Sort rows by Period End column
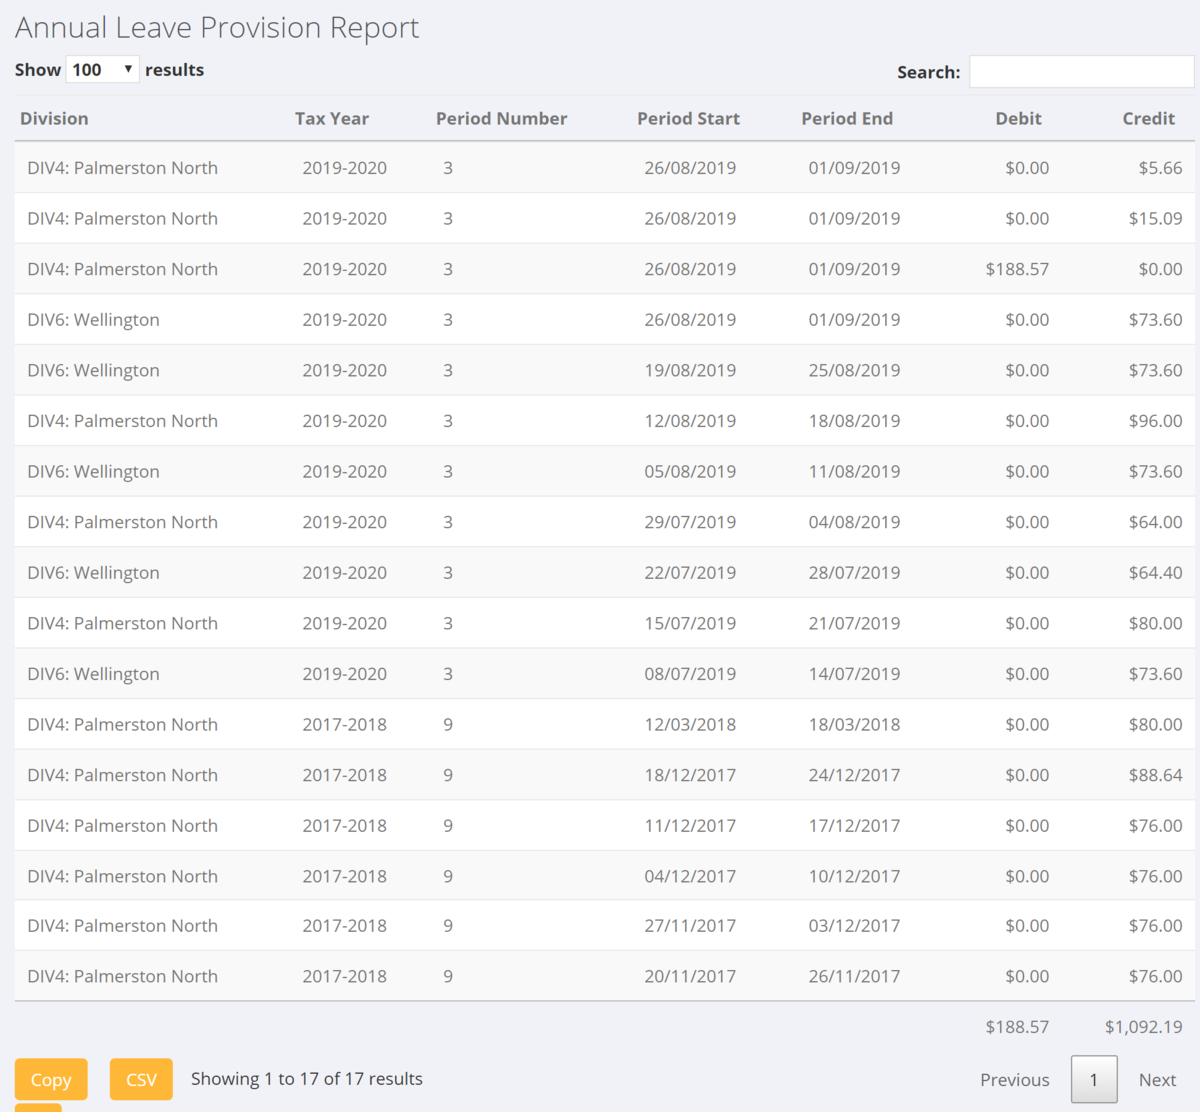Viewport: 1200px width, 1112px height. [x=847, y=118]
